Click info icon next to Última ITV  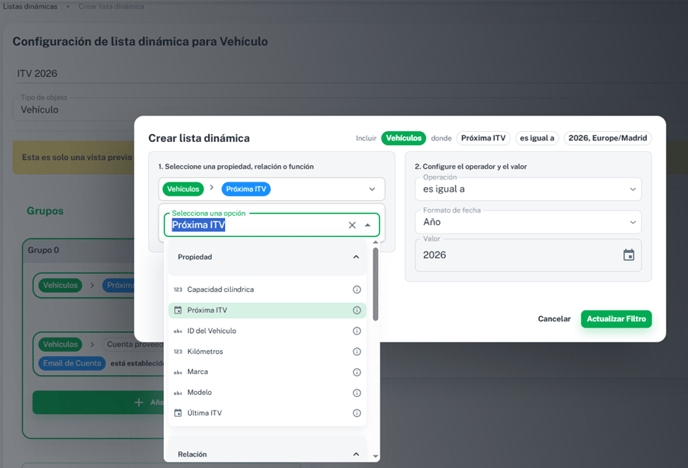coord(357,413)
